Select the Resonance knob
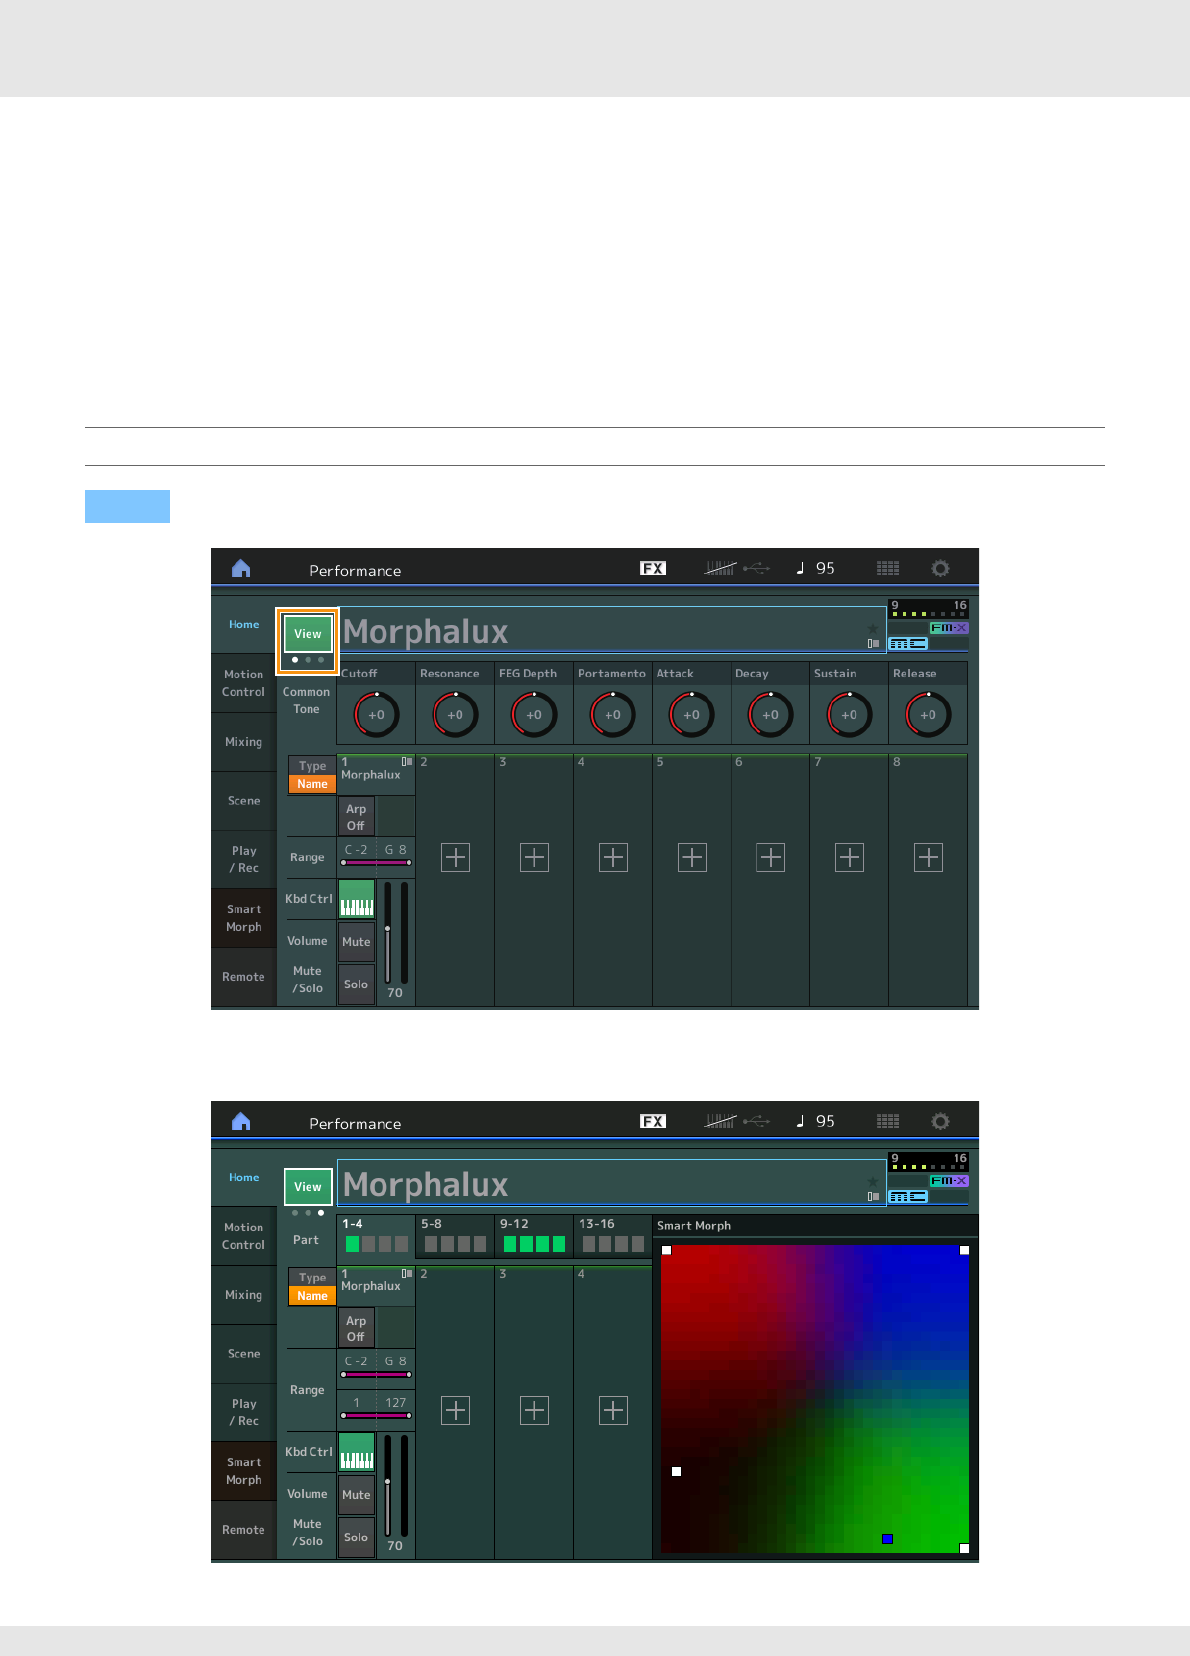The width and height of the screenshot is (1190, 1656). point(455,714)
